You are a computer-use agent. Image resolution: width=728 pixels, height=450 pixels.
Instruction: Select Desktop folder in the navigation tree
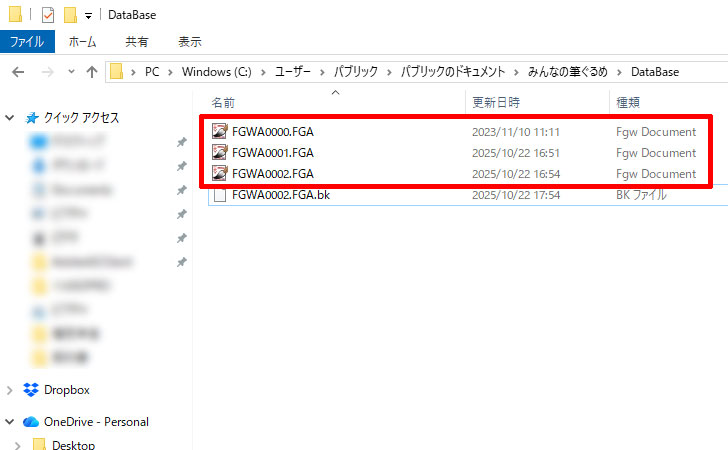(73, 445)
